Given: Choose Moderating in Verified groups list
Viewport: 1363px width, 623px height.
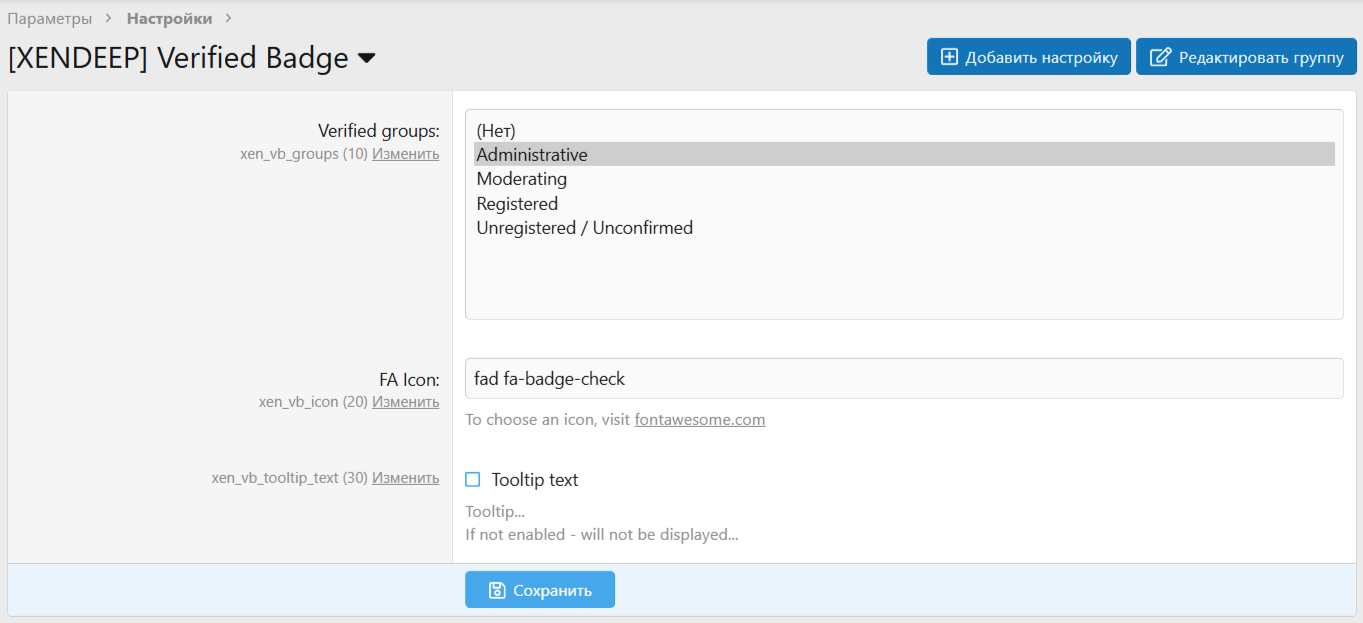Looking at the screenshot, I should click(521, 179).
